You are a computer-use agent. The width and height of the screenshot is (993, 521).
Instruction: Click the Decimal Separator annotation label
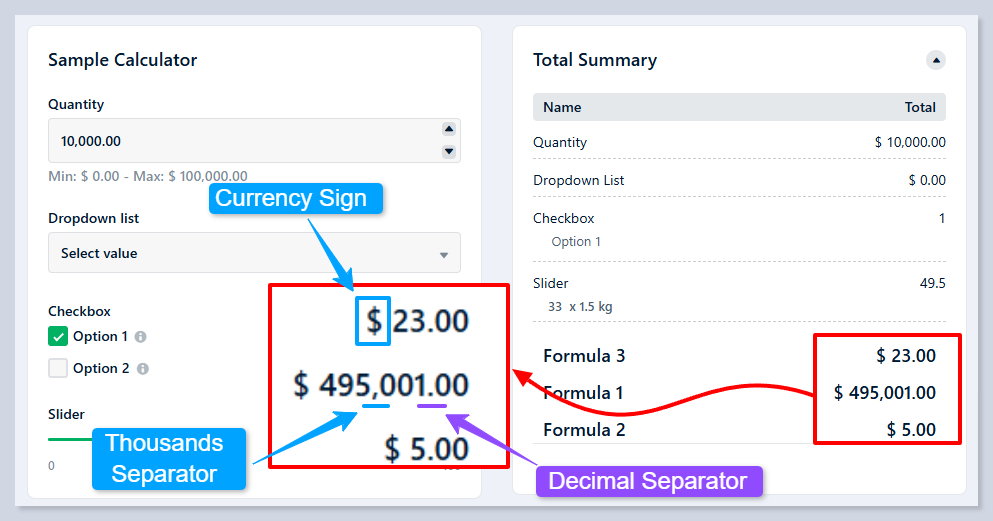click(x=648, y=481)
